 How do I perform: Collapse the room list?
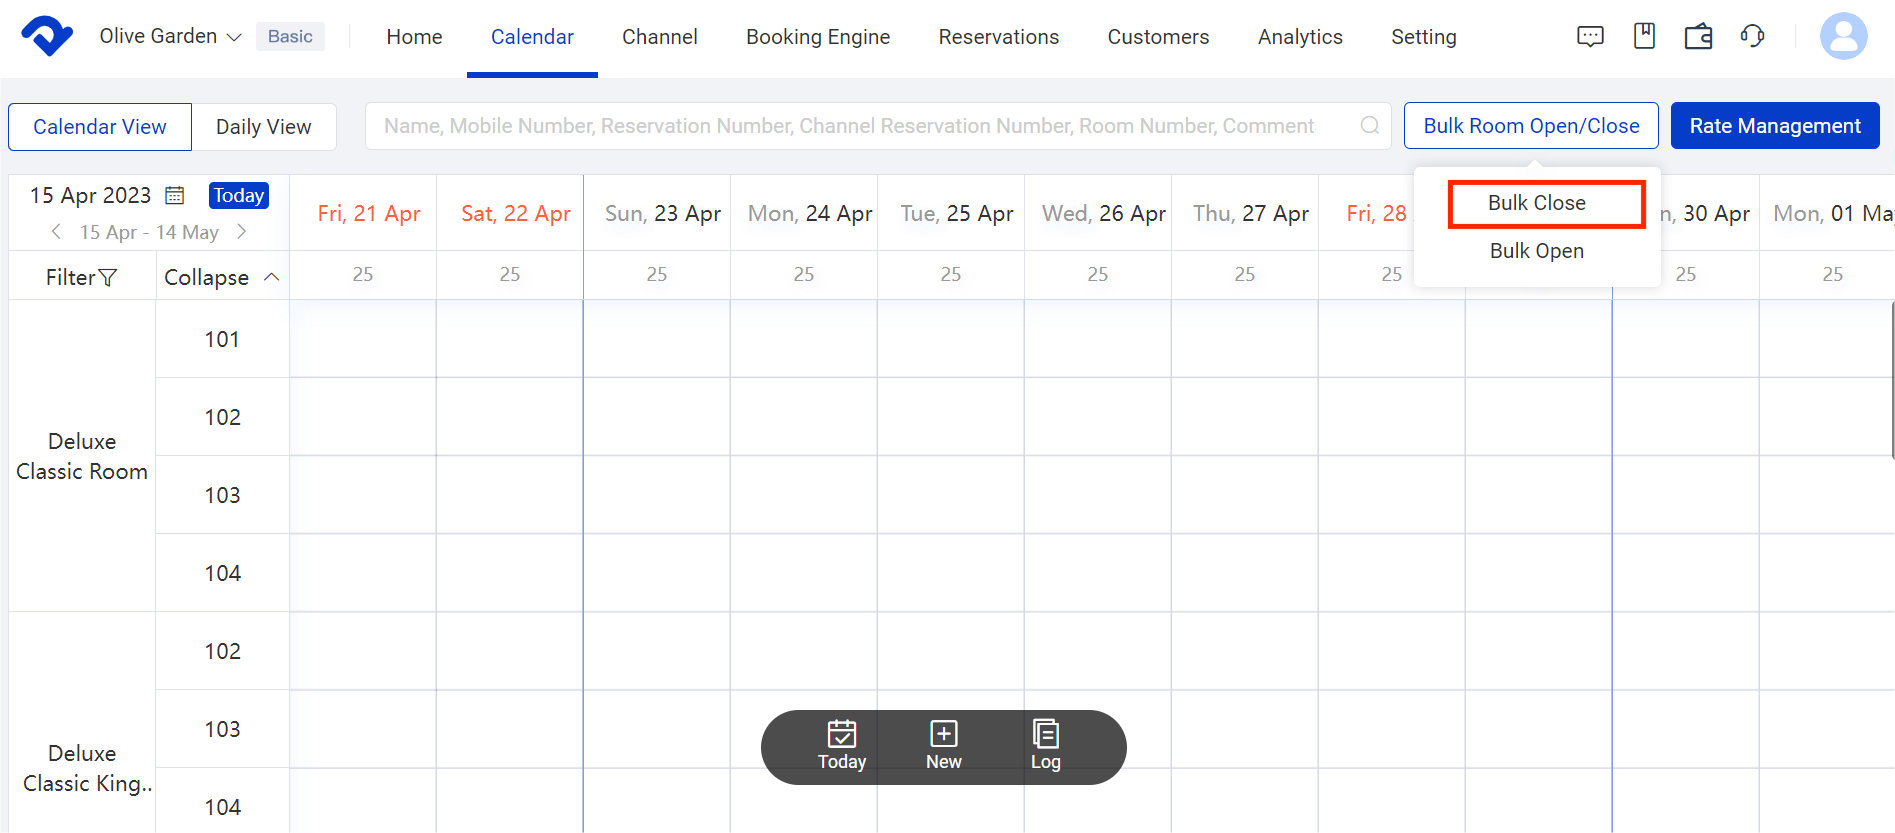pyautogui.click(x=221, y=277)
